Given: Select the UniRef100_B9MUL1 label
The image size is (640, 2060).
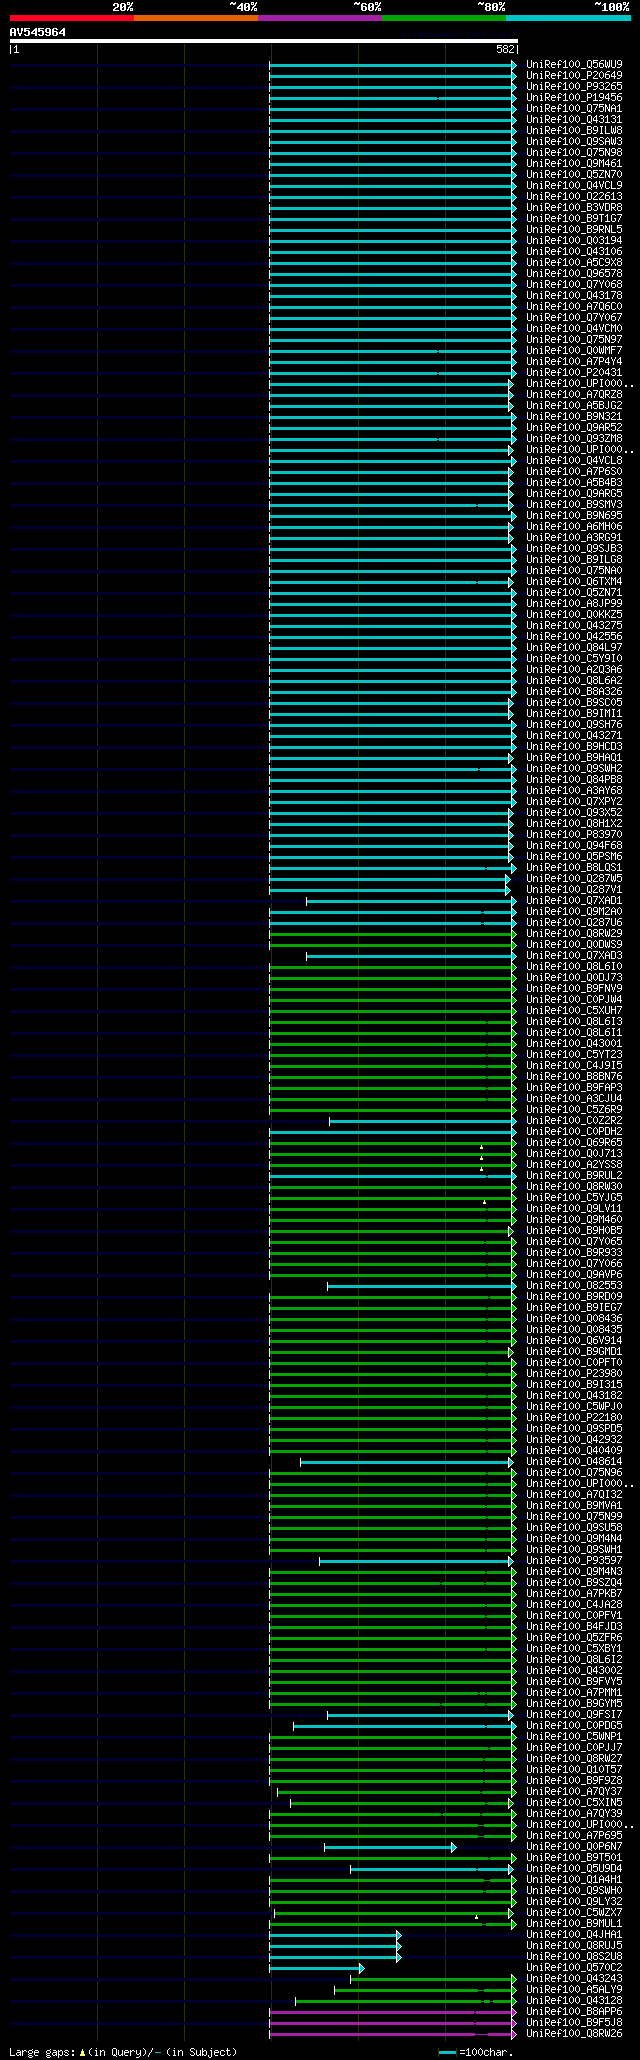Looking at the screenshot, I should pos(574,1923).
